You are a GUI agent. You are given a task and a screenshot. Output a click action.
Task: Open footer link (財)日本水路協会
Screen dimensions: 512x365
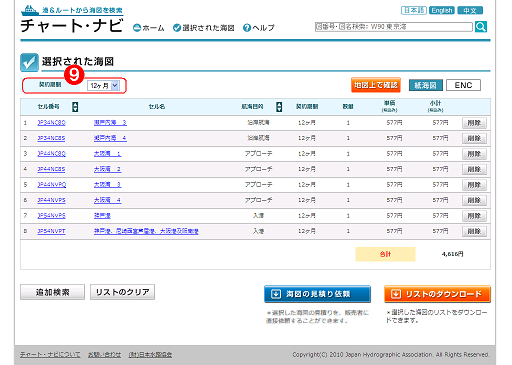tap(150, 355)
